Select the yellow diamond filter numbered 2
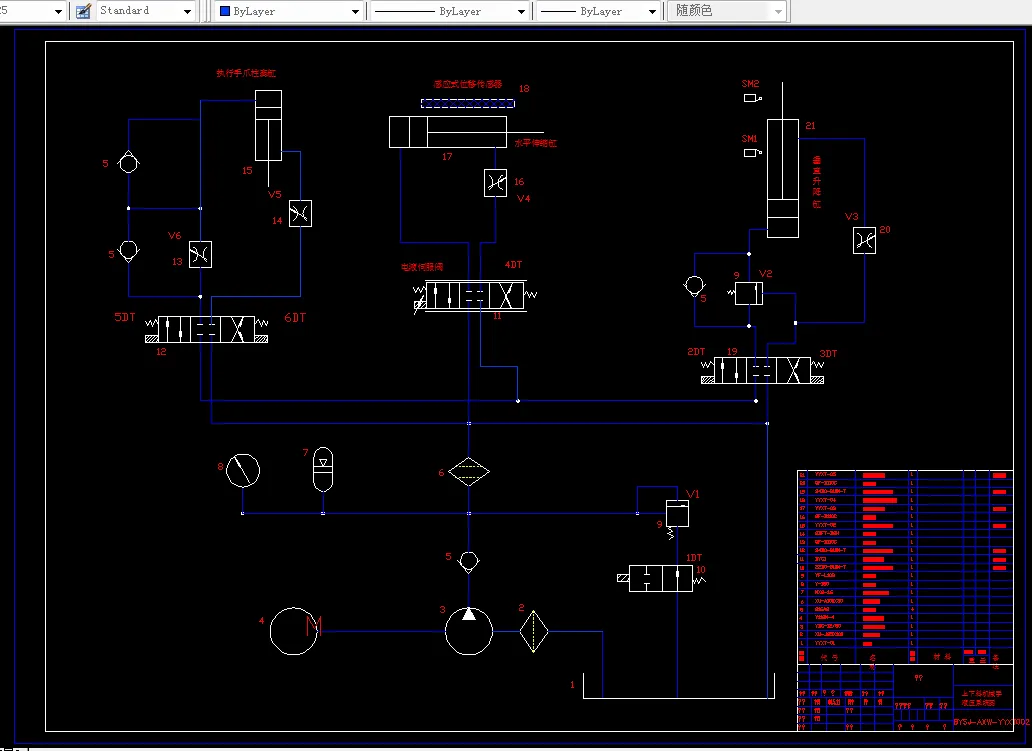The height and width of the screenshot is (751, 1032). click(534, 631)
